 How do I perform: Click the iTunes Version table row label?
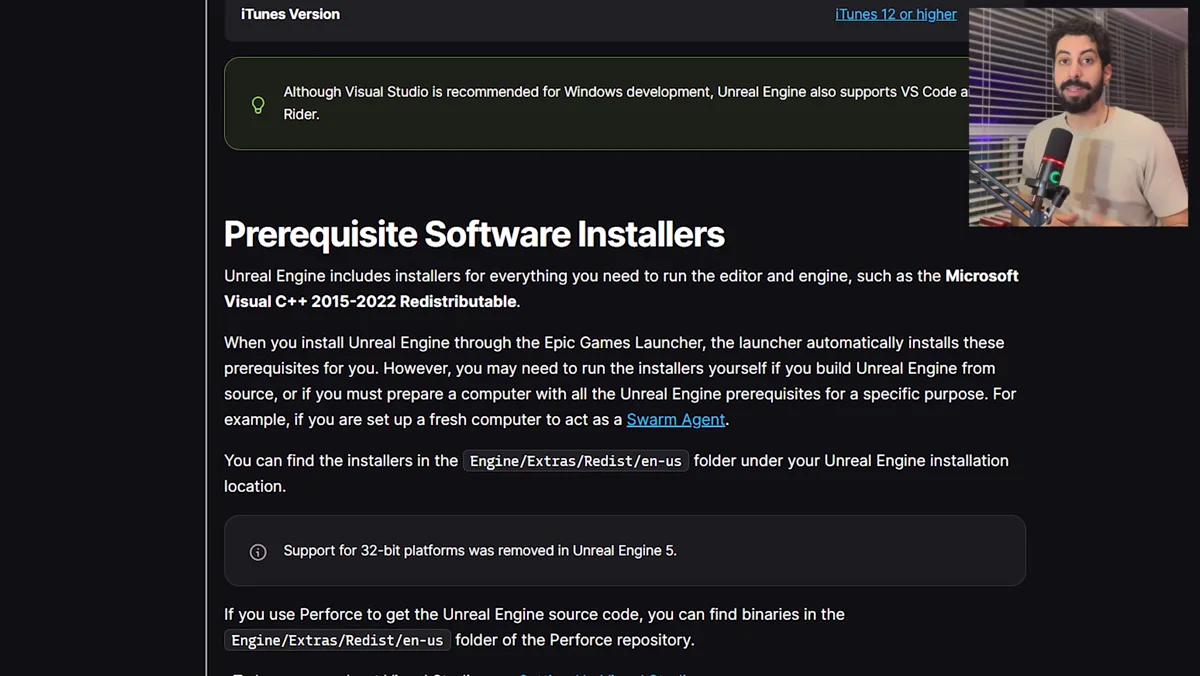point(290,14)
